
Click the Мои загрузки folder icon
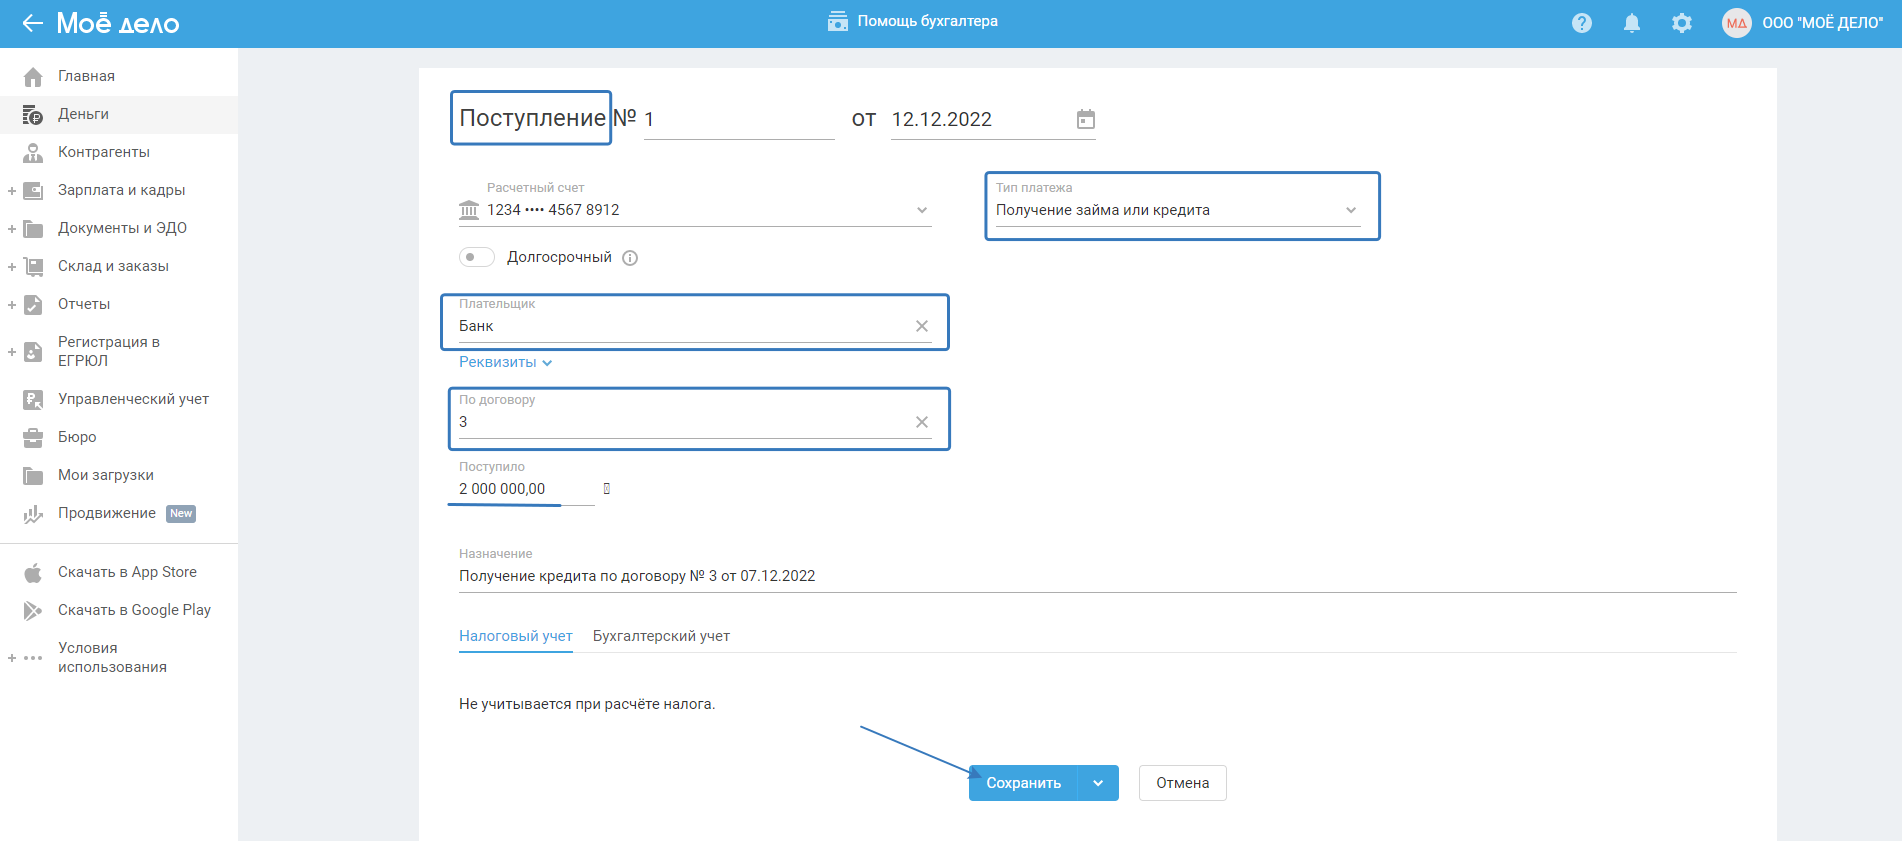pos(33,475)
